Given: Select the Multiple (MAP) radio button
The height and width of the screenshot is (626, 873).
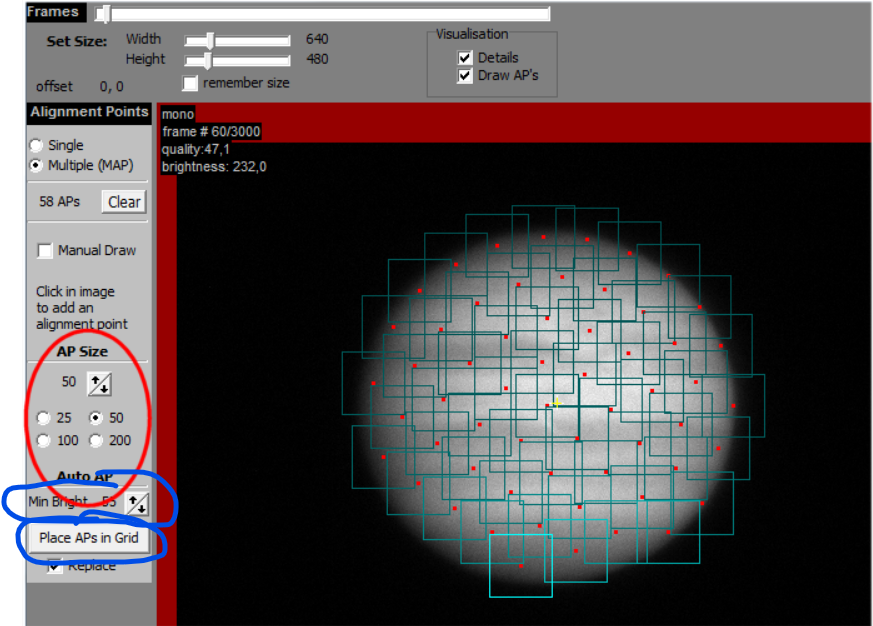Looking at the screenshot, I should pyautogui.click(x=36, y=165).
